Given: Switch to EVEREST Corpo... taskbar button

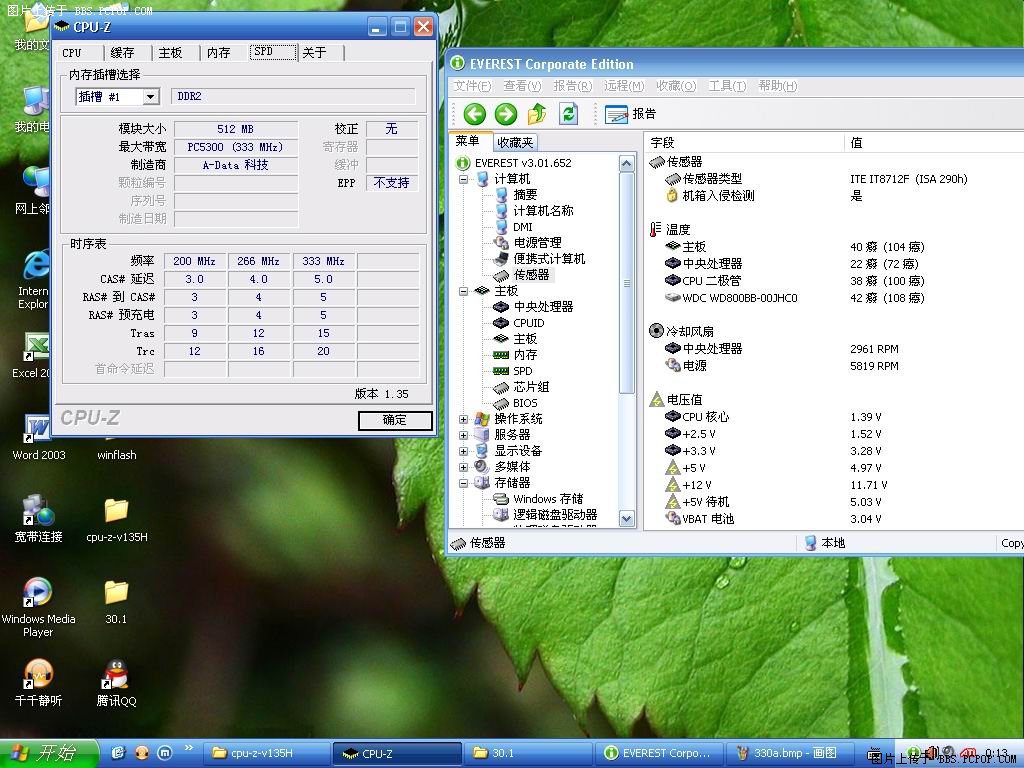Looking at the screenshot, I should coord(658,754).
